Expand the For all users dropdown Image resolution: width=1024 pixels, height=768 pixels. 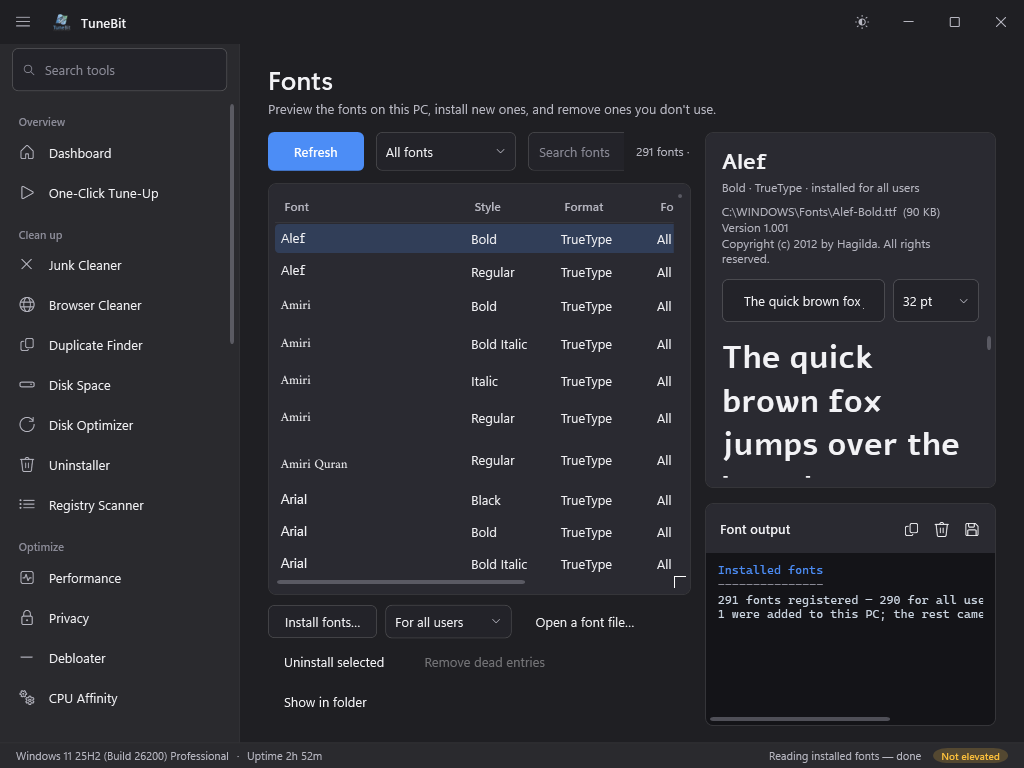[448, 622]
